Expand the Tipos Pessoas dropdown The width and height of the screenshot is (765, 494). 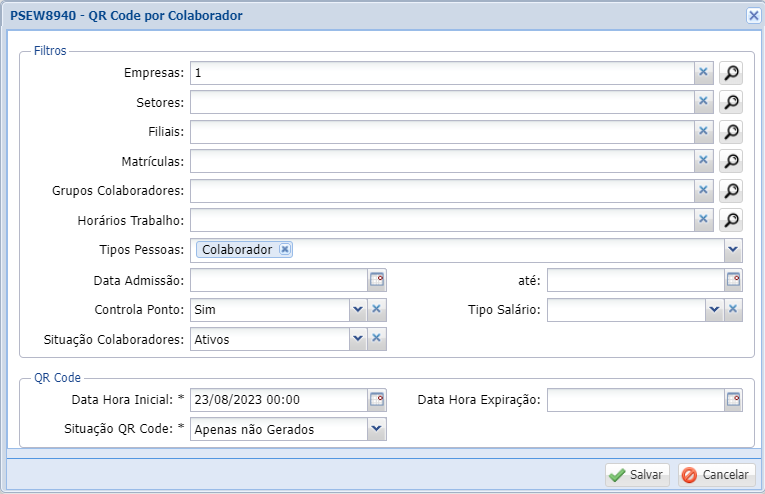coord(733,250)
